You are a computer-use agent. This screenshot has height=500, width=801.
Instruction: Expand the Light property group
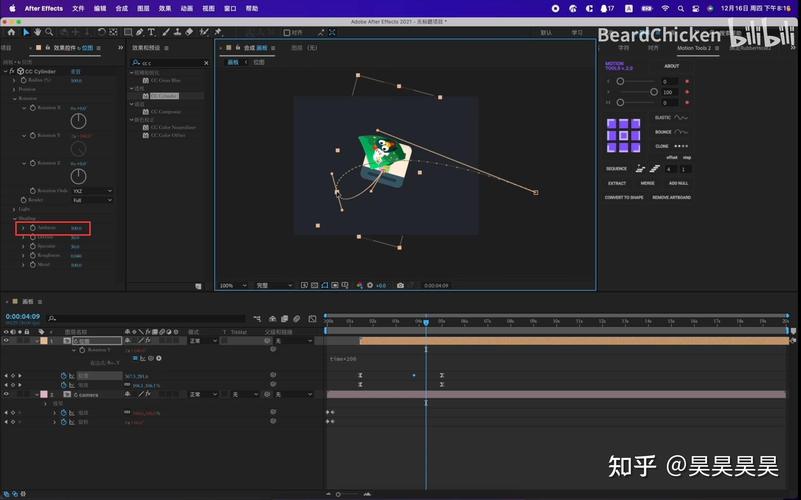pos(14,209)
